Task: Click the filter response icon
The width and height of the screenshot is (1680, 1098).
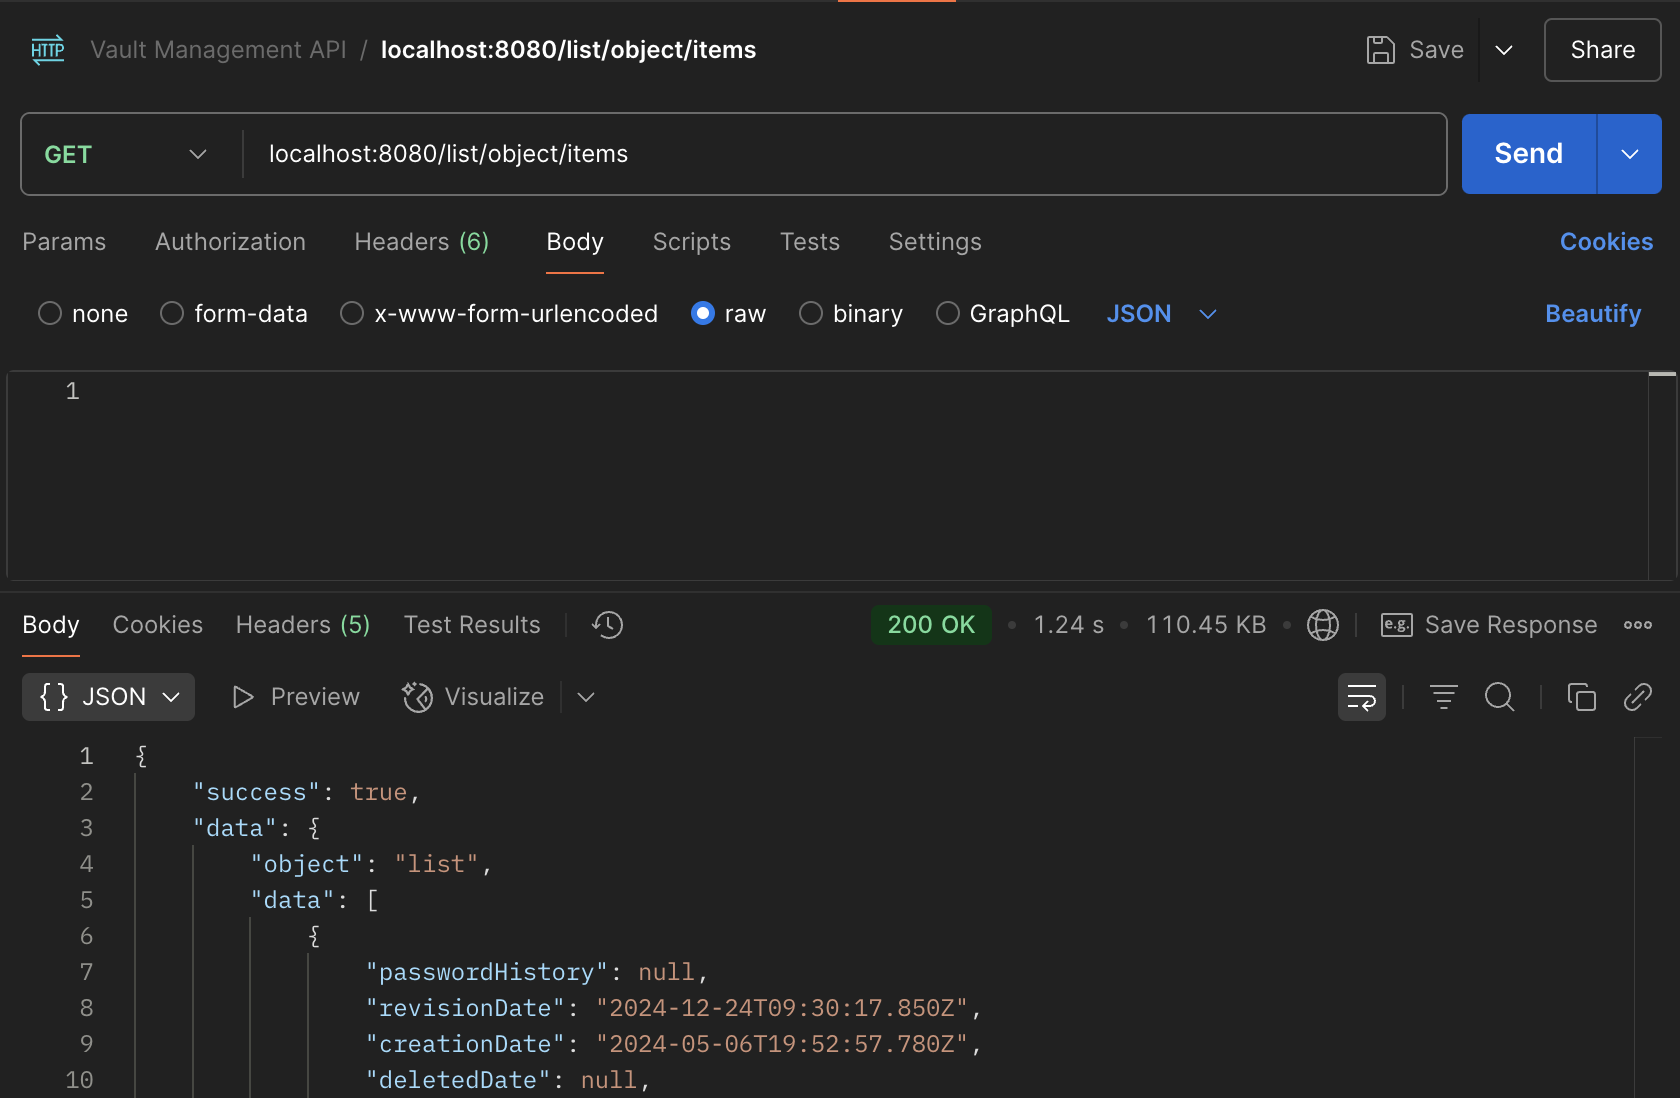Action: tap(1443, 697)
